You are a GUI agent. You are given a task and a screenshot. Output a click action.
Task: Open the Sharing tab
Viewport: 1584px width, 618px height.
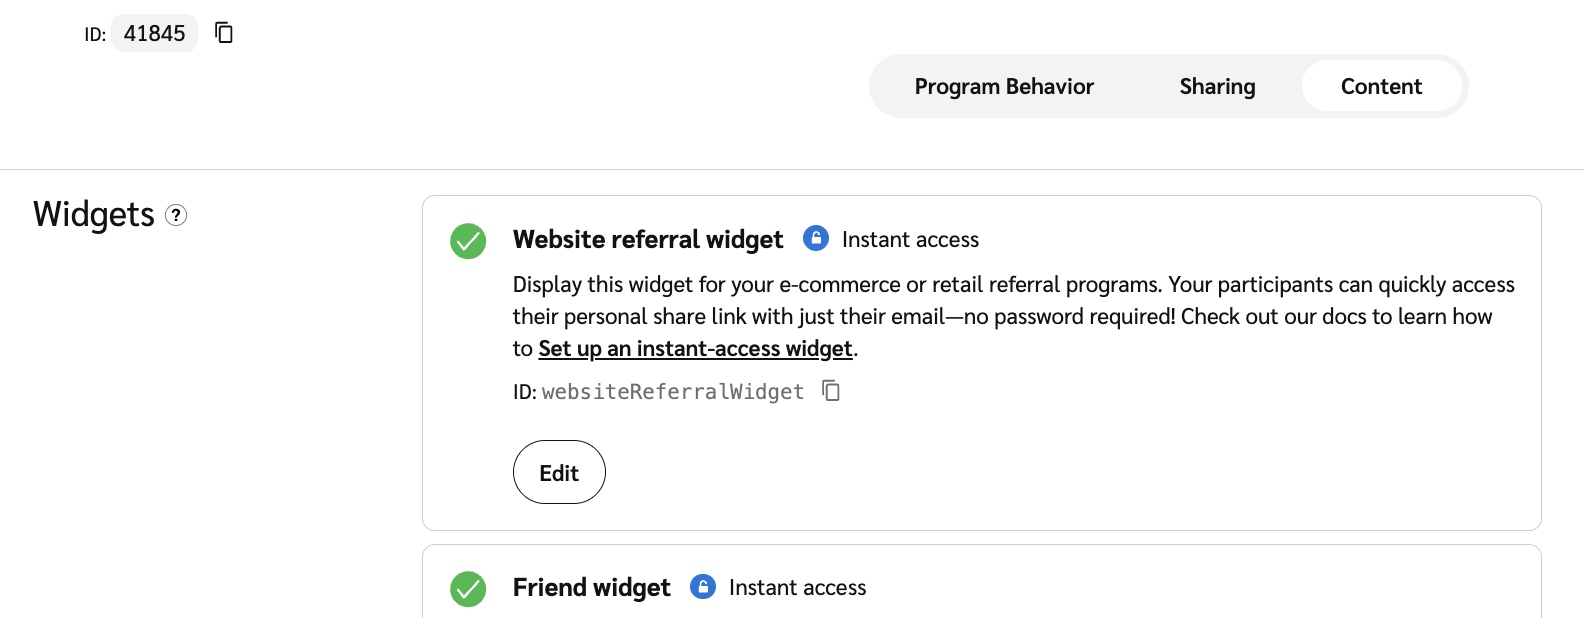pyautogui.click(x=1217, y=87)
